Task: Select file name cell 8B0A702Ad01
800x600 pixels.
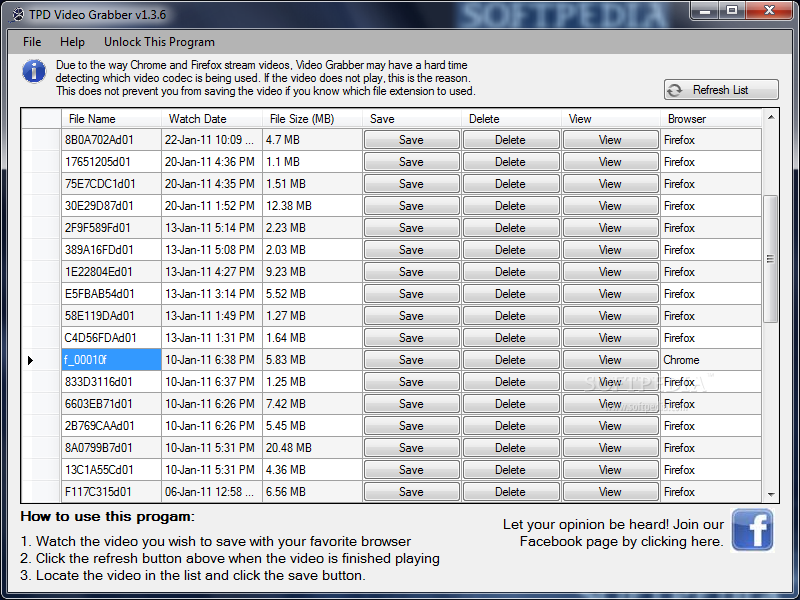Action: (111, 140)
